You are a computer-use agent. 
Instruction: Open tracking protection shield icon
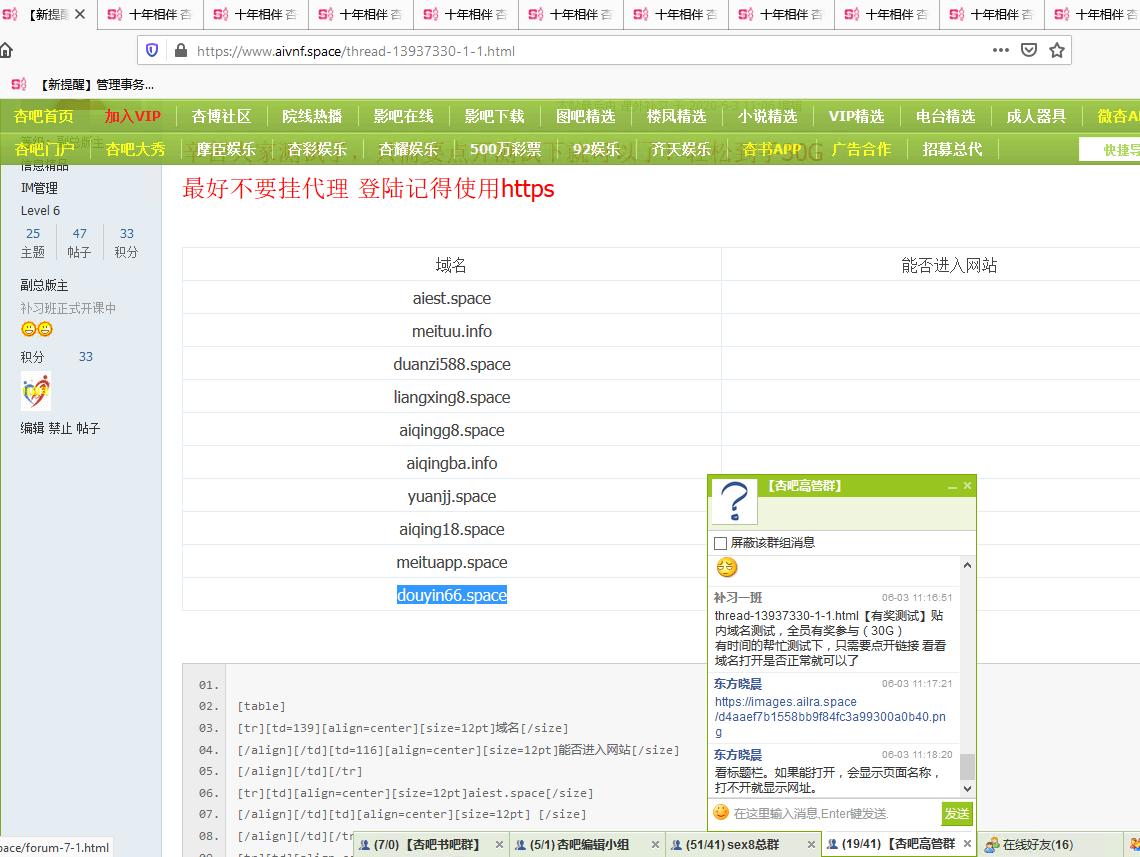click(x=152, y=50)
